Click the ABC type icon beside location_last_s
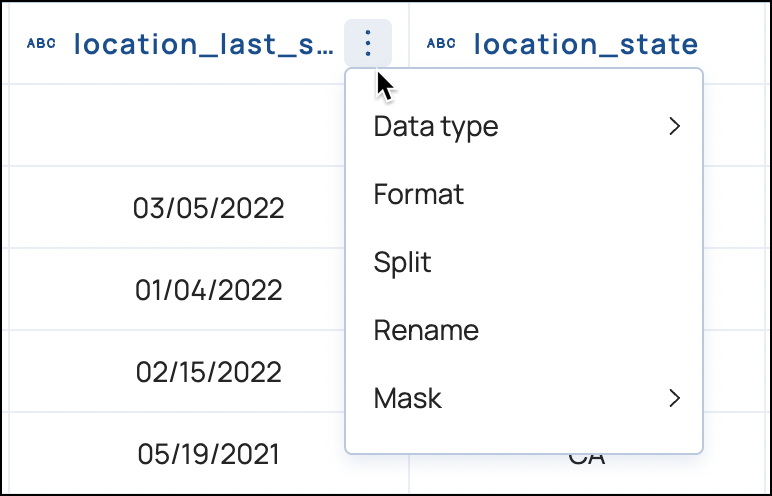The image size is (772, 496). [x=41, y=44]
